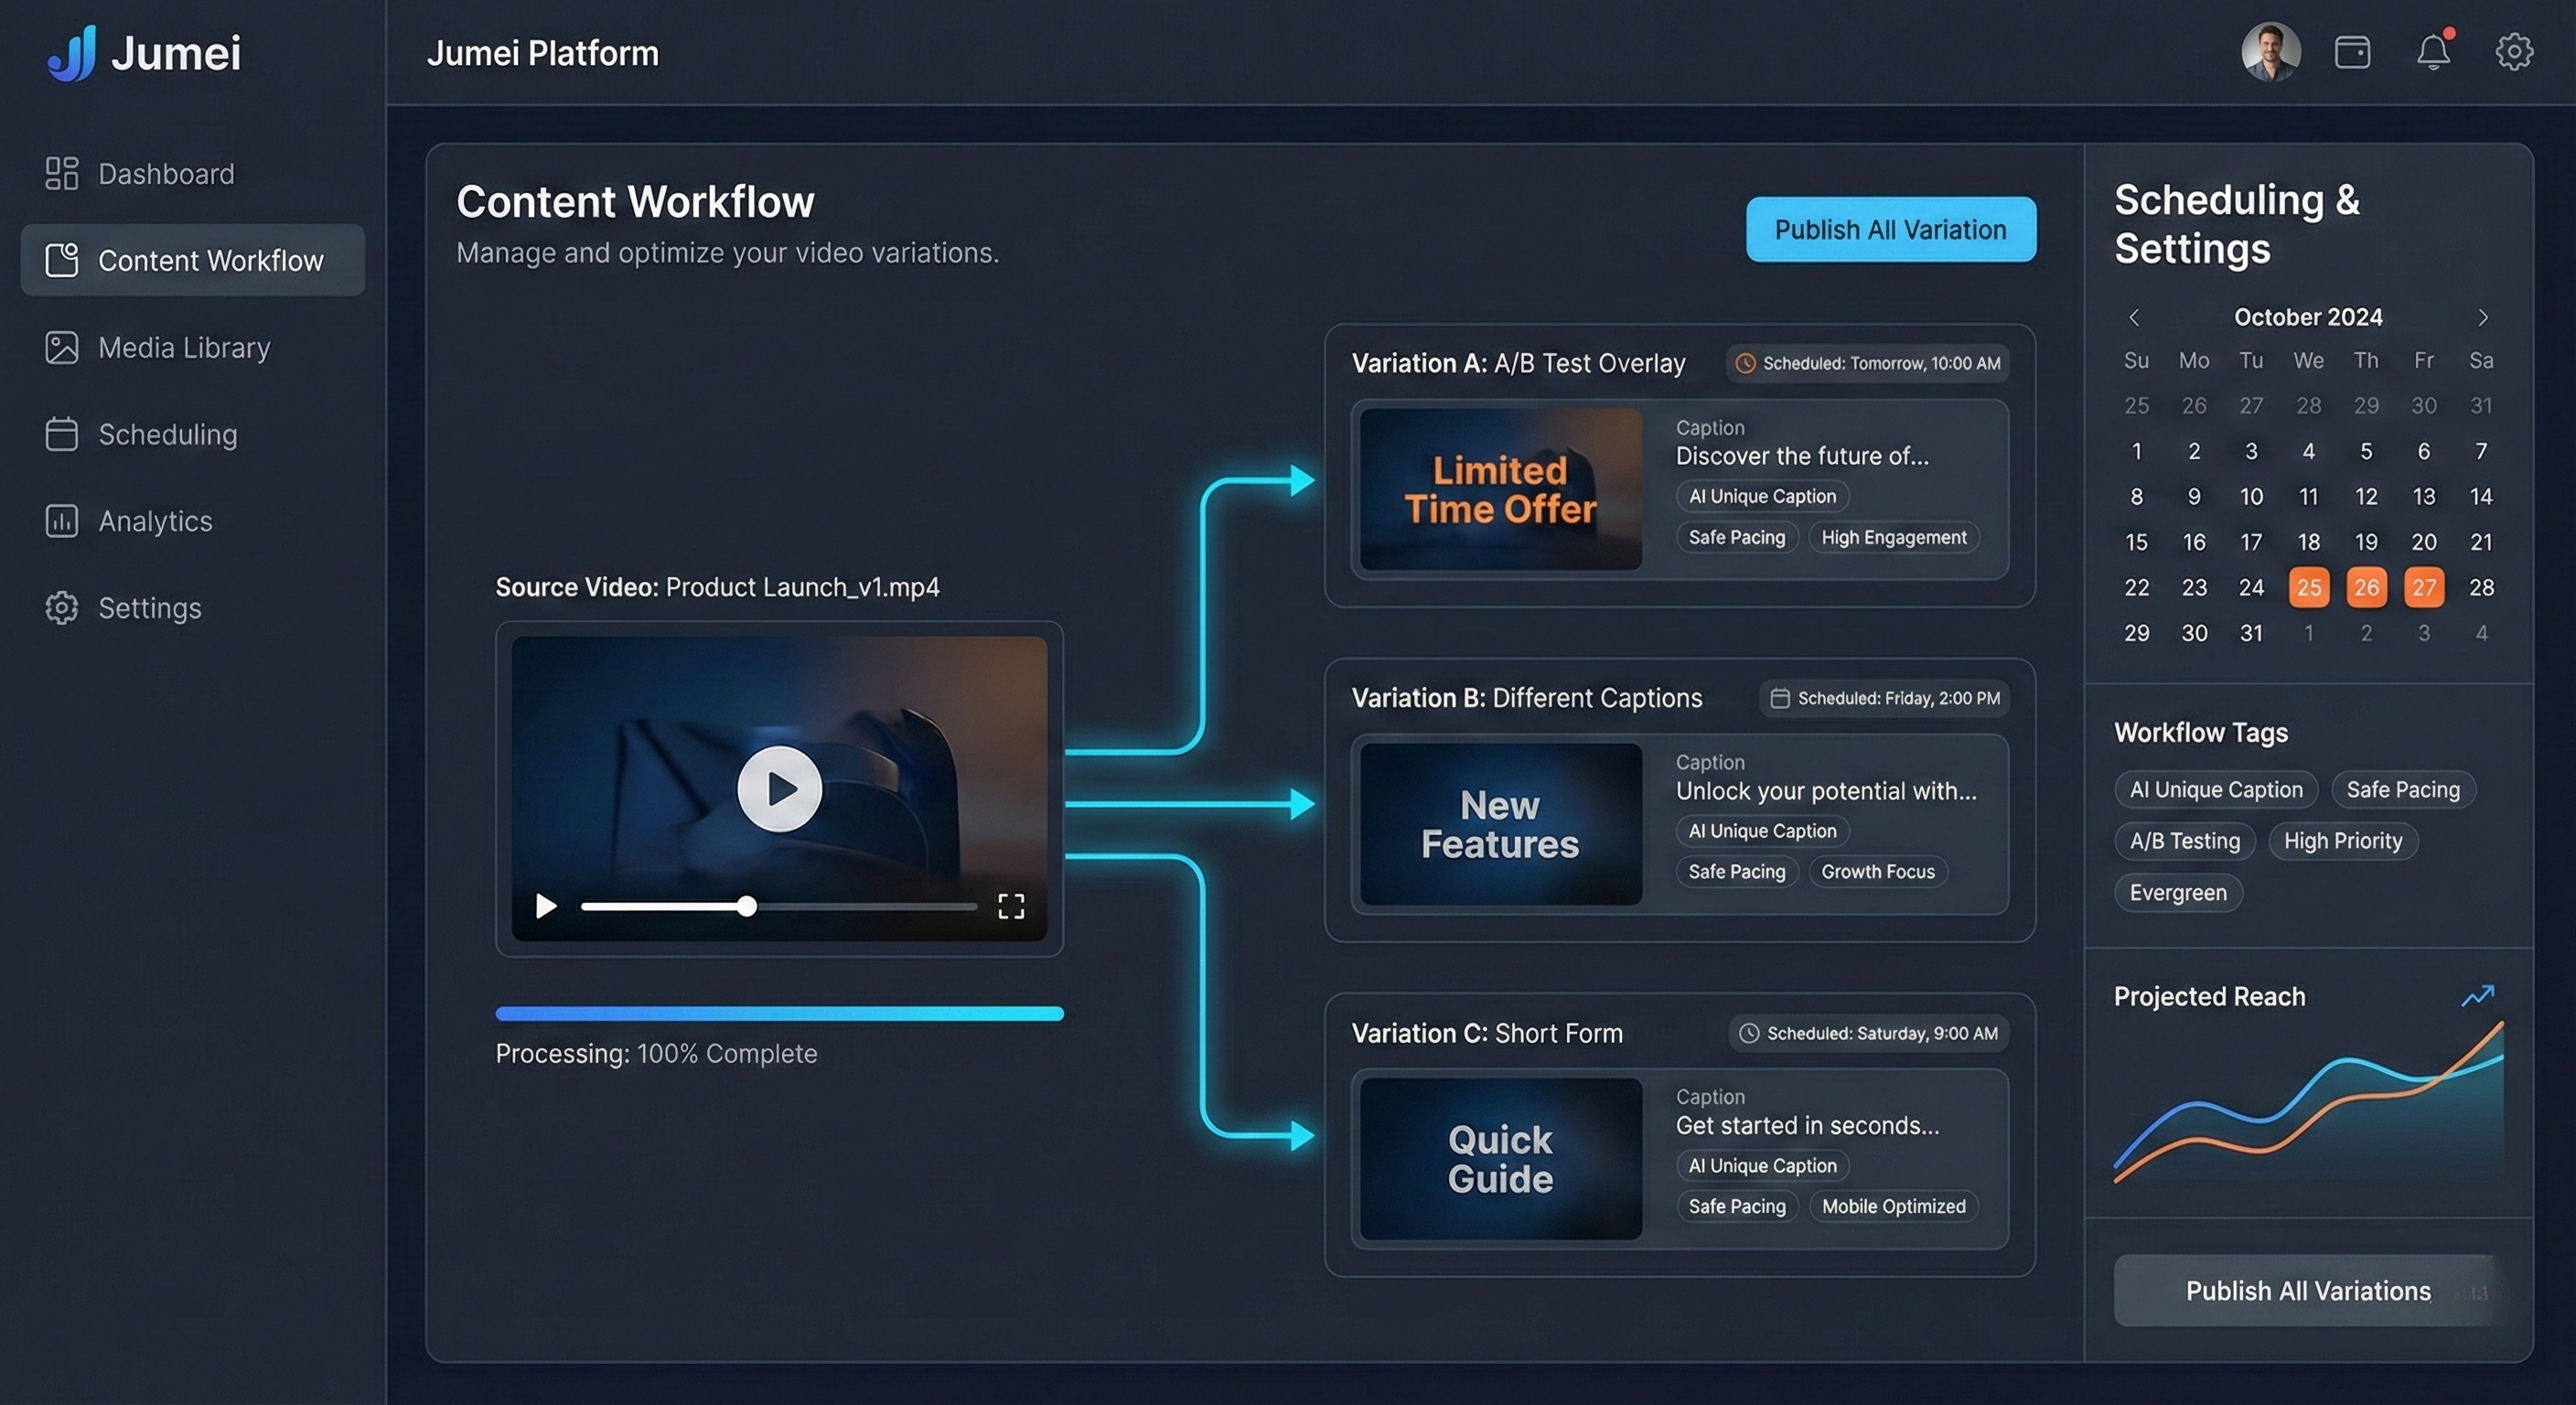Open settings gear in top bar

tap(2513, 52)
